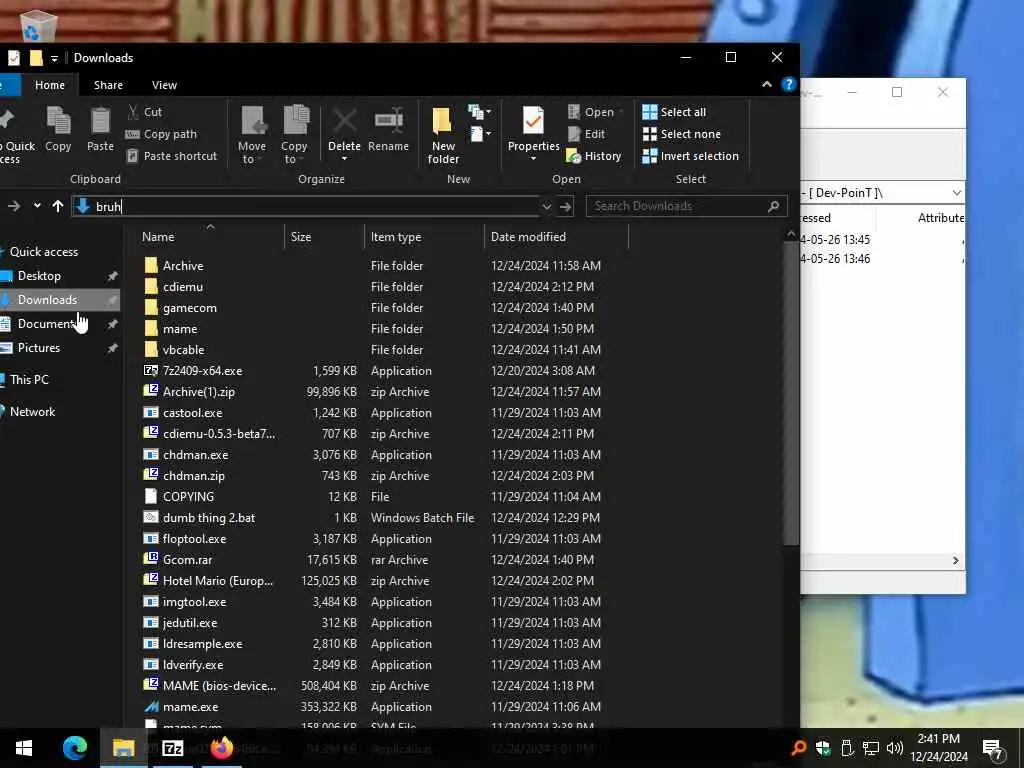Click Select none in ribbon

tap(682, 134)
